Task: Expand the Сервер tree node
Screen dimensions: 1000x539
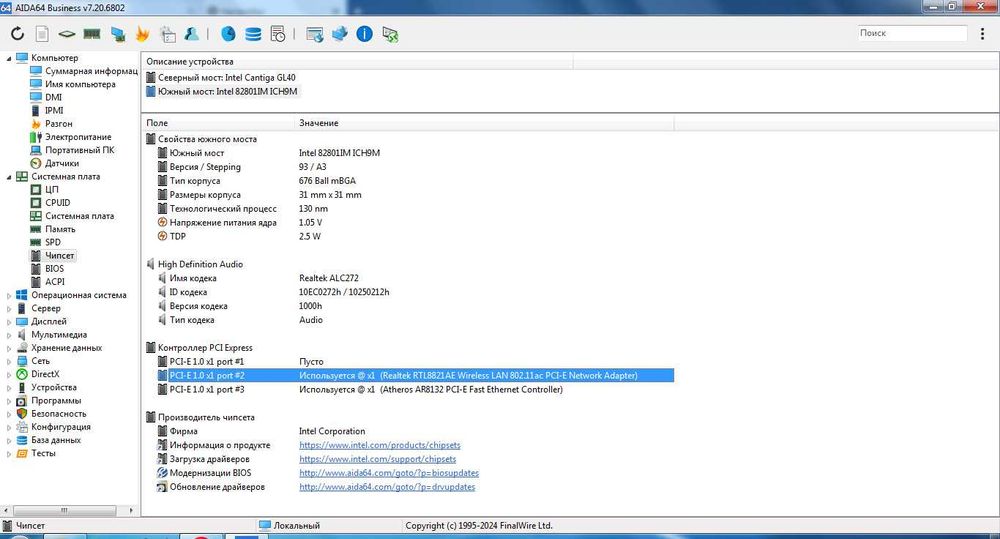Action: tap(9, 309)
